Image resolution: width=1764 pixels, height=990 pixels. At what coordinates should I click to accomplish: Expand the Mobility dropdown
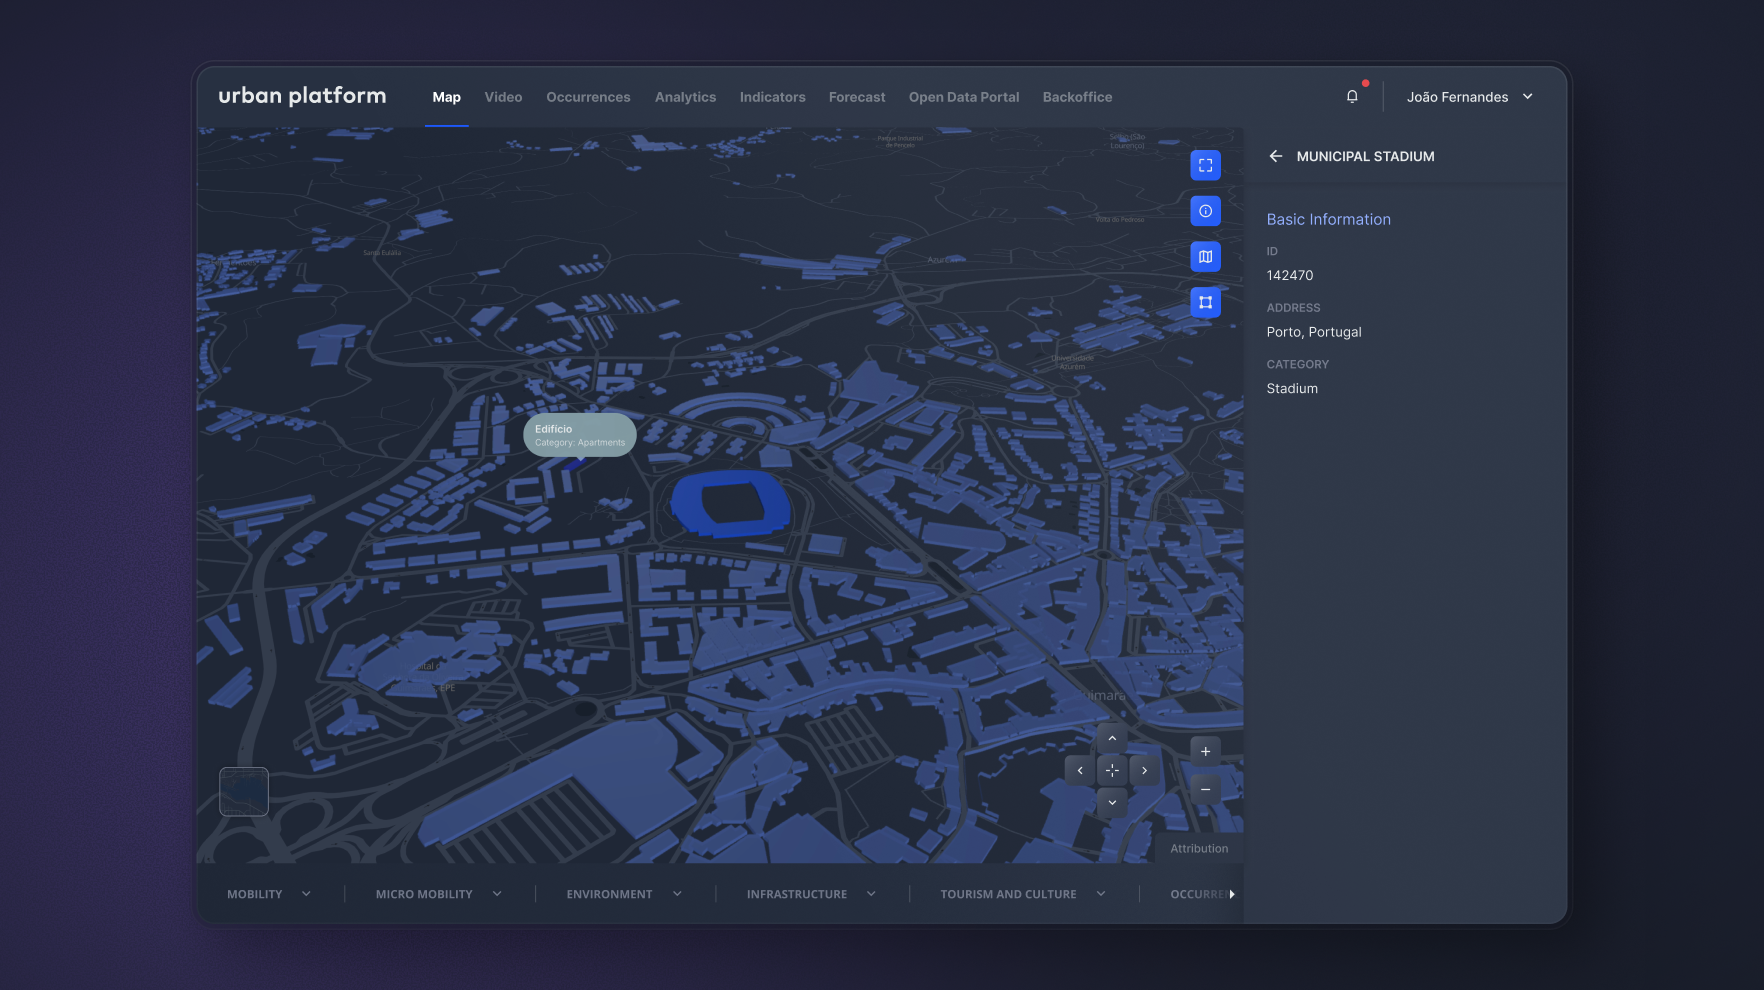269,894
